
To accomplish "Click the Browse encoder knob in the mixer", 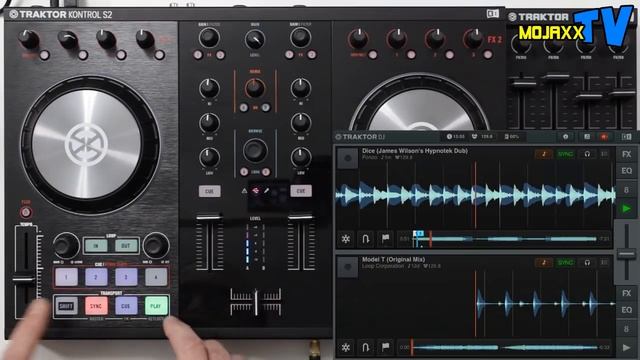I will click(x=255, y=150).
